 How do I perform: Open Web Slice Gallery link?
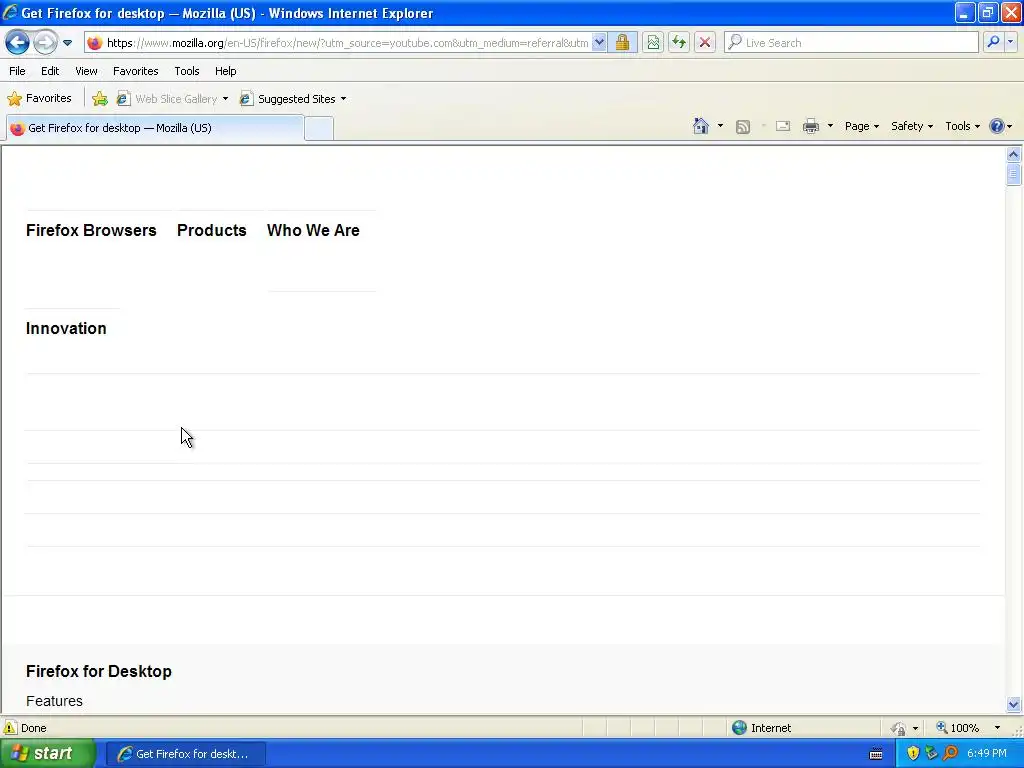pos(167,99)
